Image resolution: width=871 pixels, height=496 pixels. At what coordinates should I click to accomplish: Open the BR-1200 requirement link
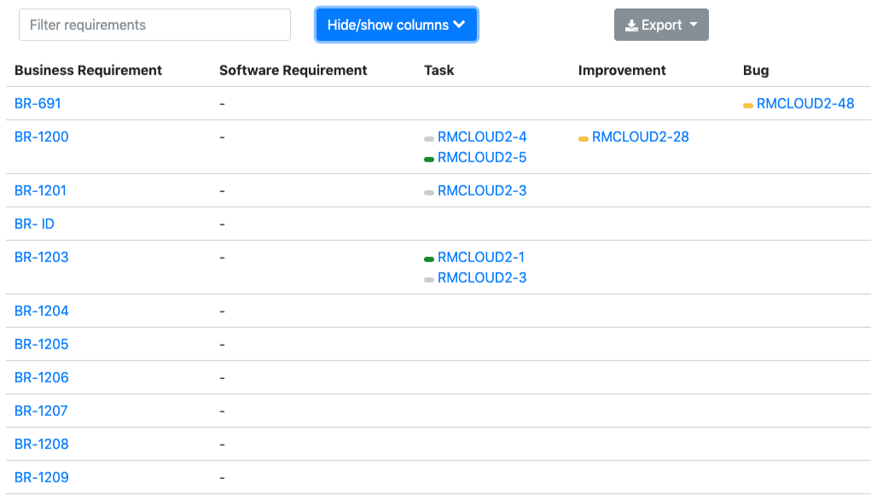[x=42, y=137]
